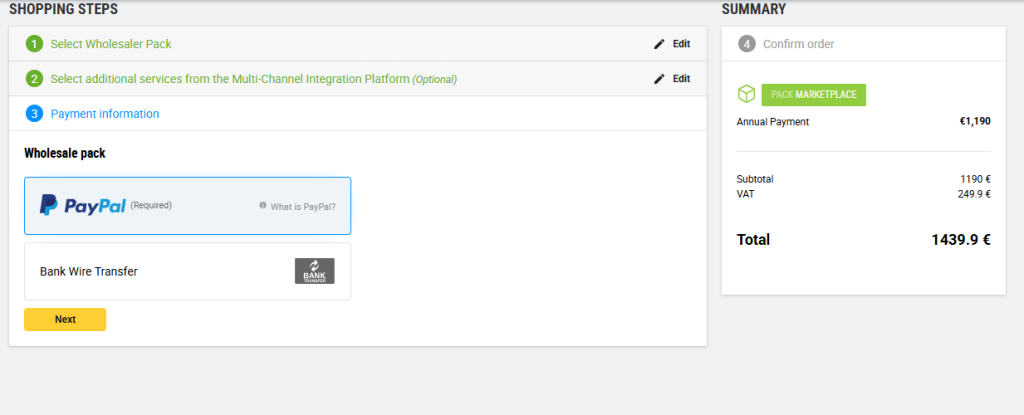The width and height of the screenshot is (1024, 415).
Task: Click the pencil icon for Select Wholesaler Pack
Action: [x=659, y=44]
